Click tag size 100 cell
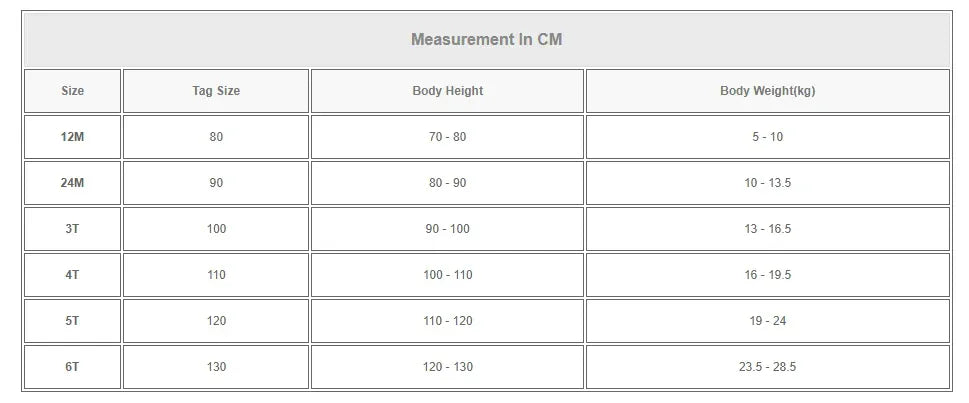The width and height of the screenshot is (969, 403). [x=216, y=229]
